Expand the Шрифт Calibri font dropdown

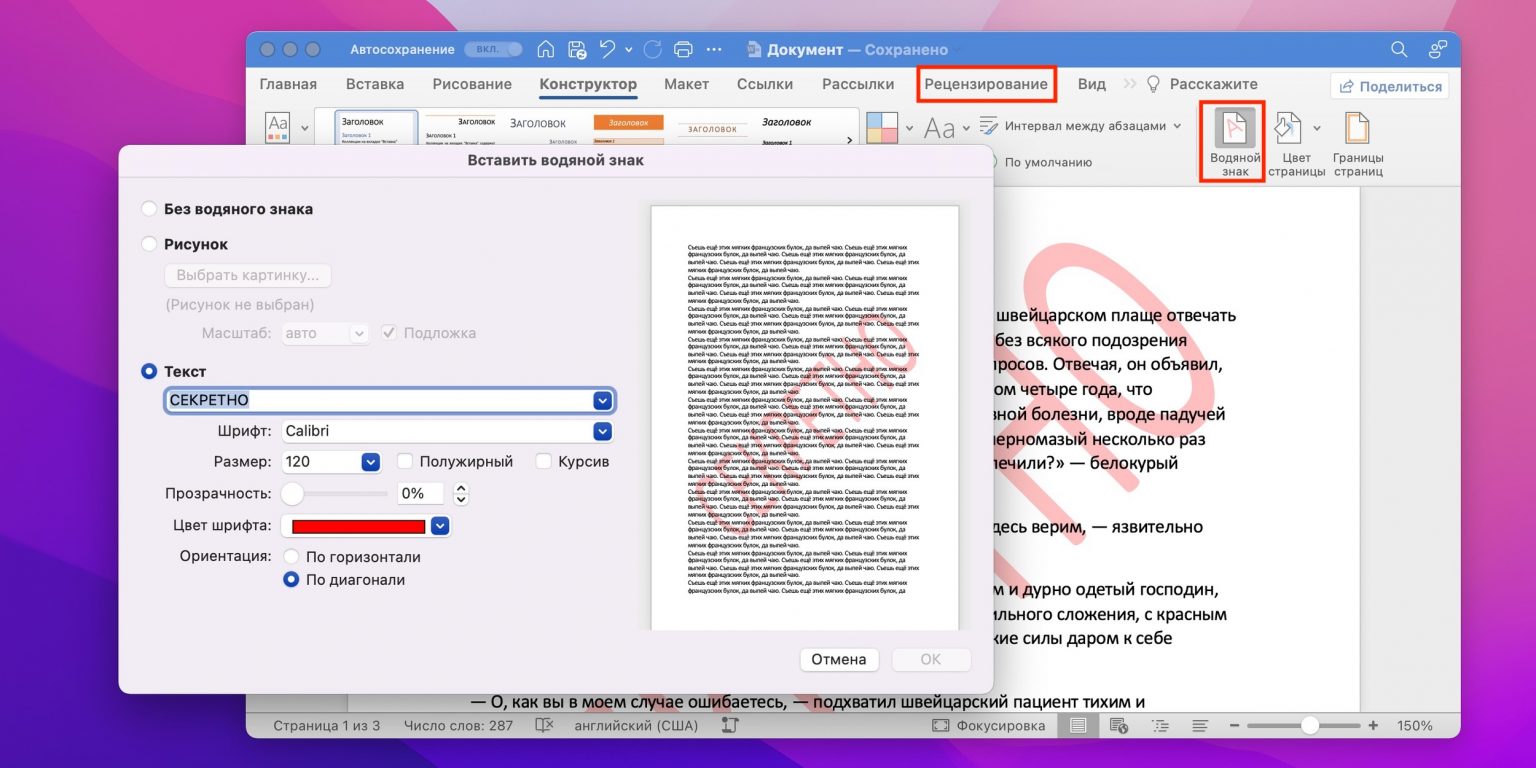click(x=602, y=431)
